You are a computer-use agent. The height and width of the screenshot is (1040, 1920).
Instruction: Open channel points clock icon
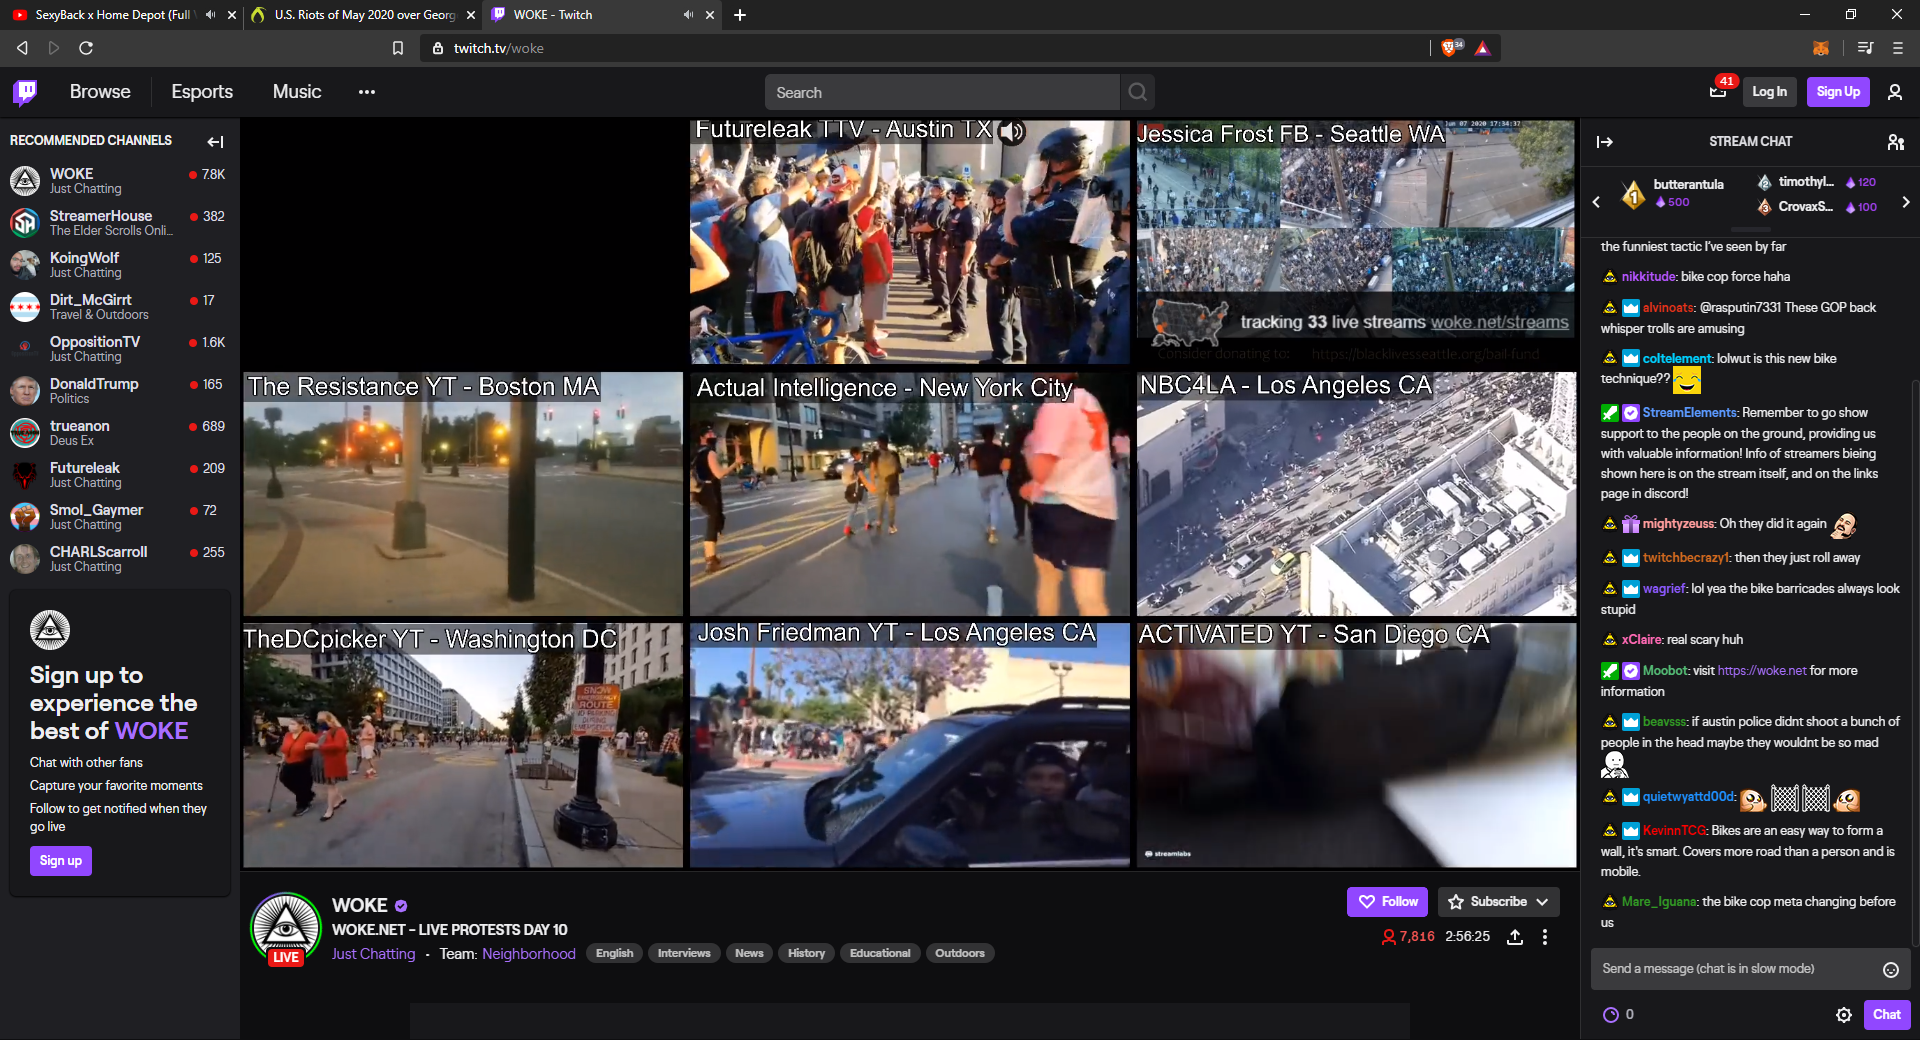click(x=1611, y=1015)
